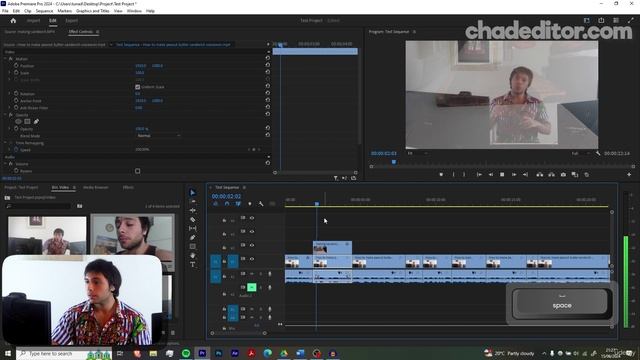The width and height of the screenshot is (640, 360).
Task: Select the Track Select Forward tool
Action: 193,202
